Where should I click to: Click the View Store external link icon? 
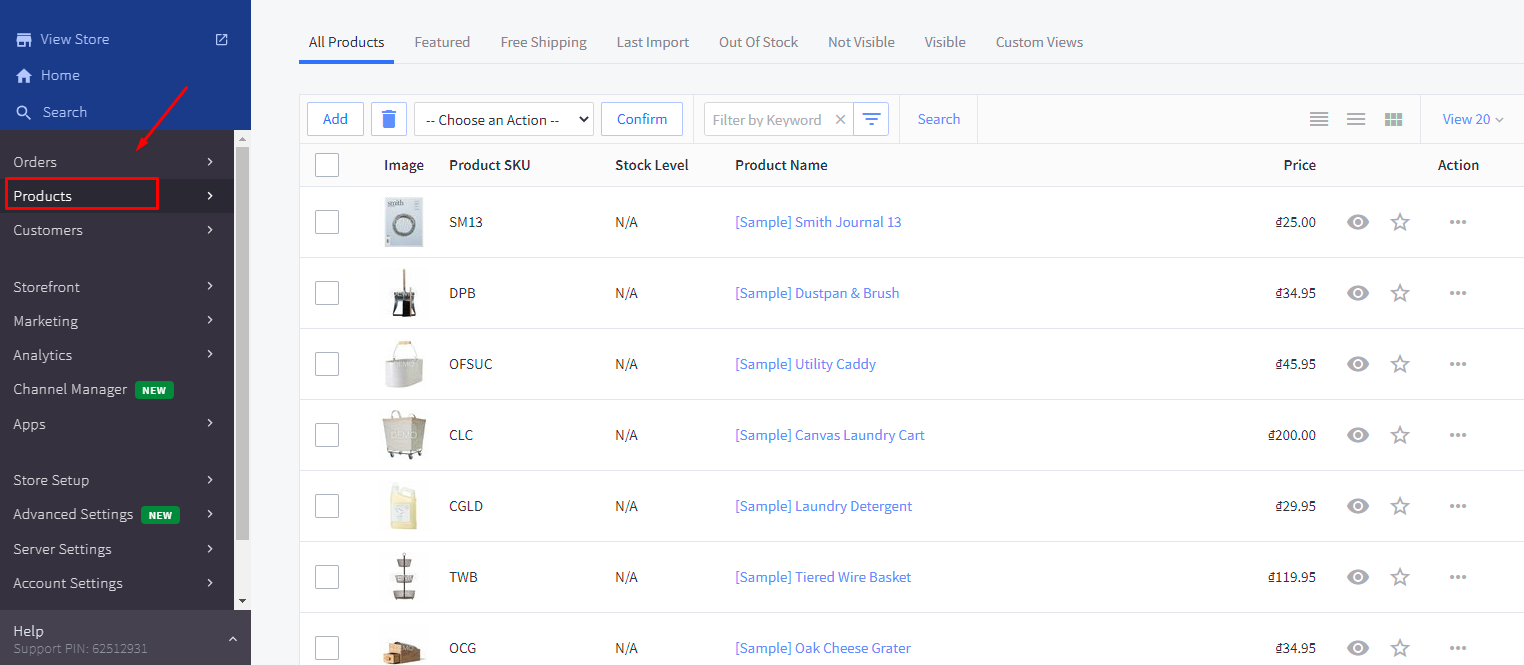click(221, 39)
